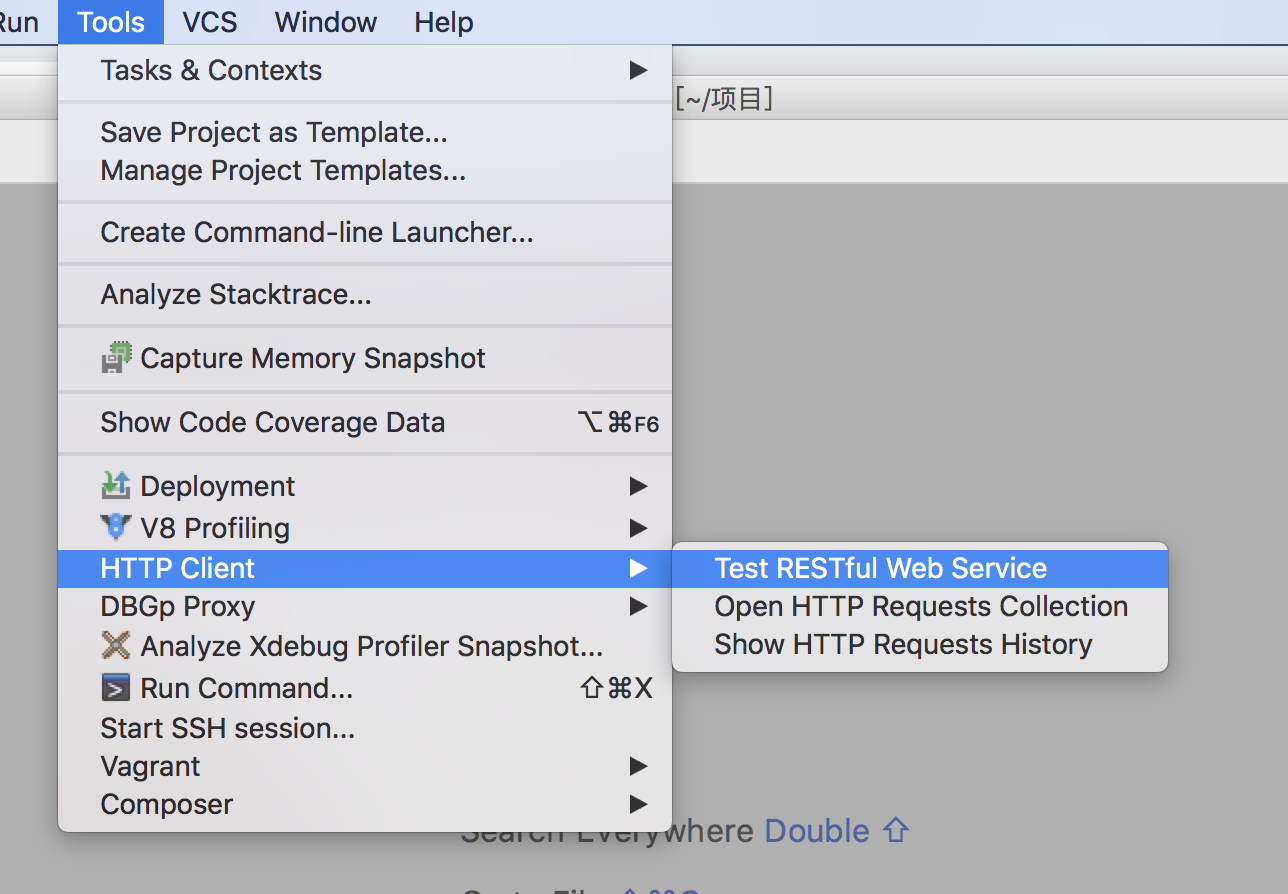Open the DBGp Proxy menu entry
This screenshot has height=894, width=1288.
point(365,606)
